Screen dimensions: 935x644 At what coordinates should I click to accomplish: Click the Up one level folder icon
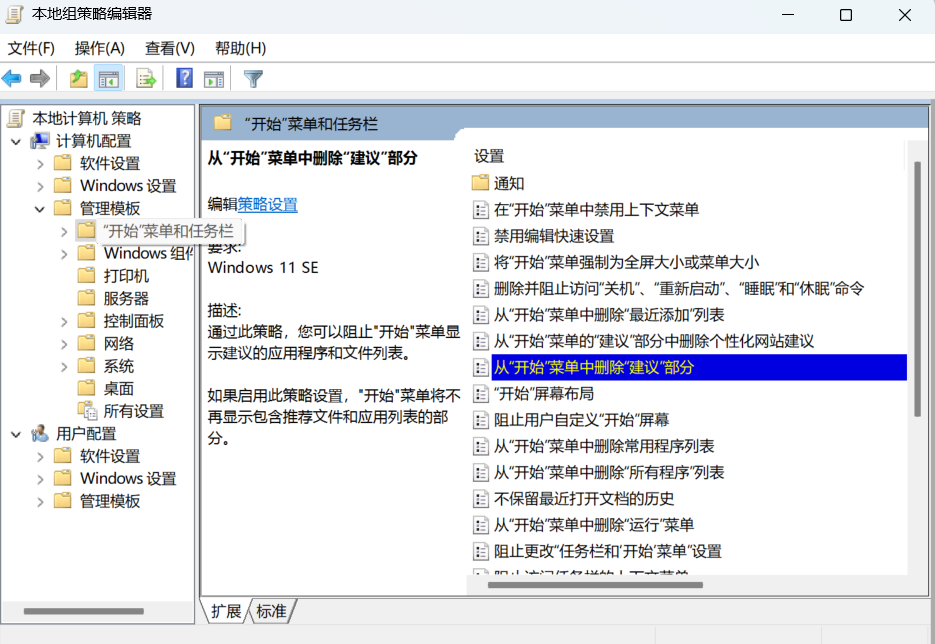78,78
